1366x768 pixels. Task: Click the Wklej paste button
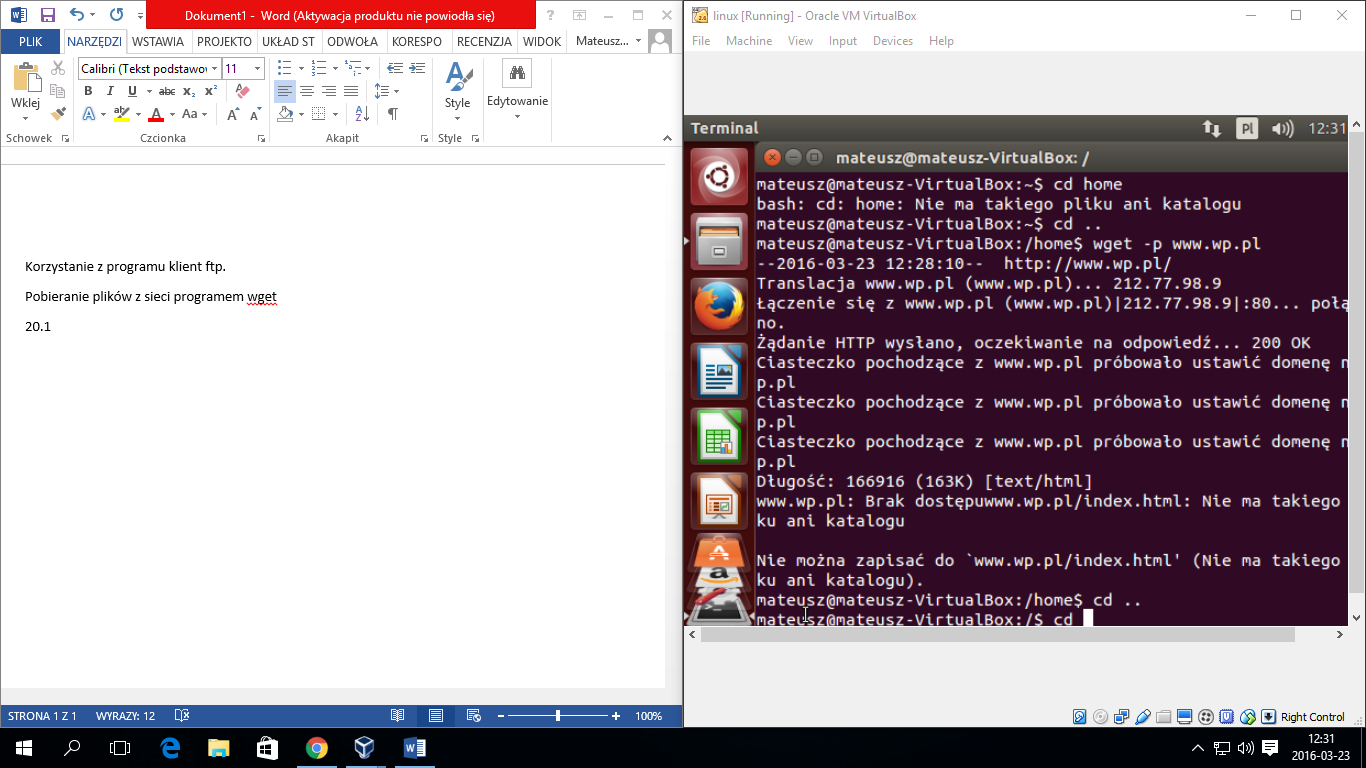pyautogui.click(x=25, y=84)
